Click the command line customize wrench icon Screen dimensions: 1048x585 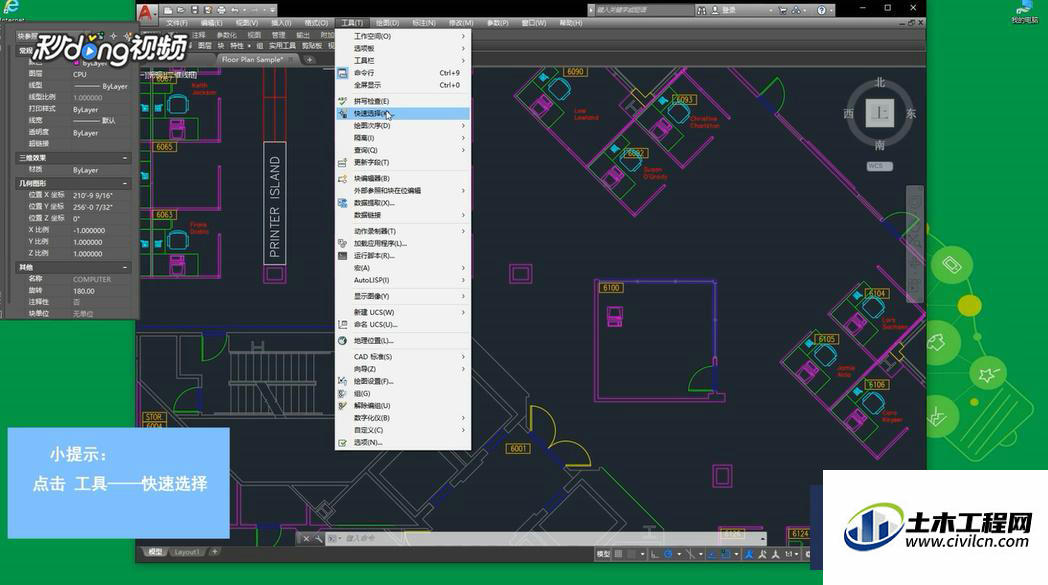coord(319,538)
